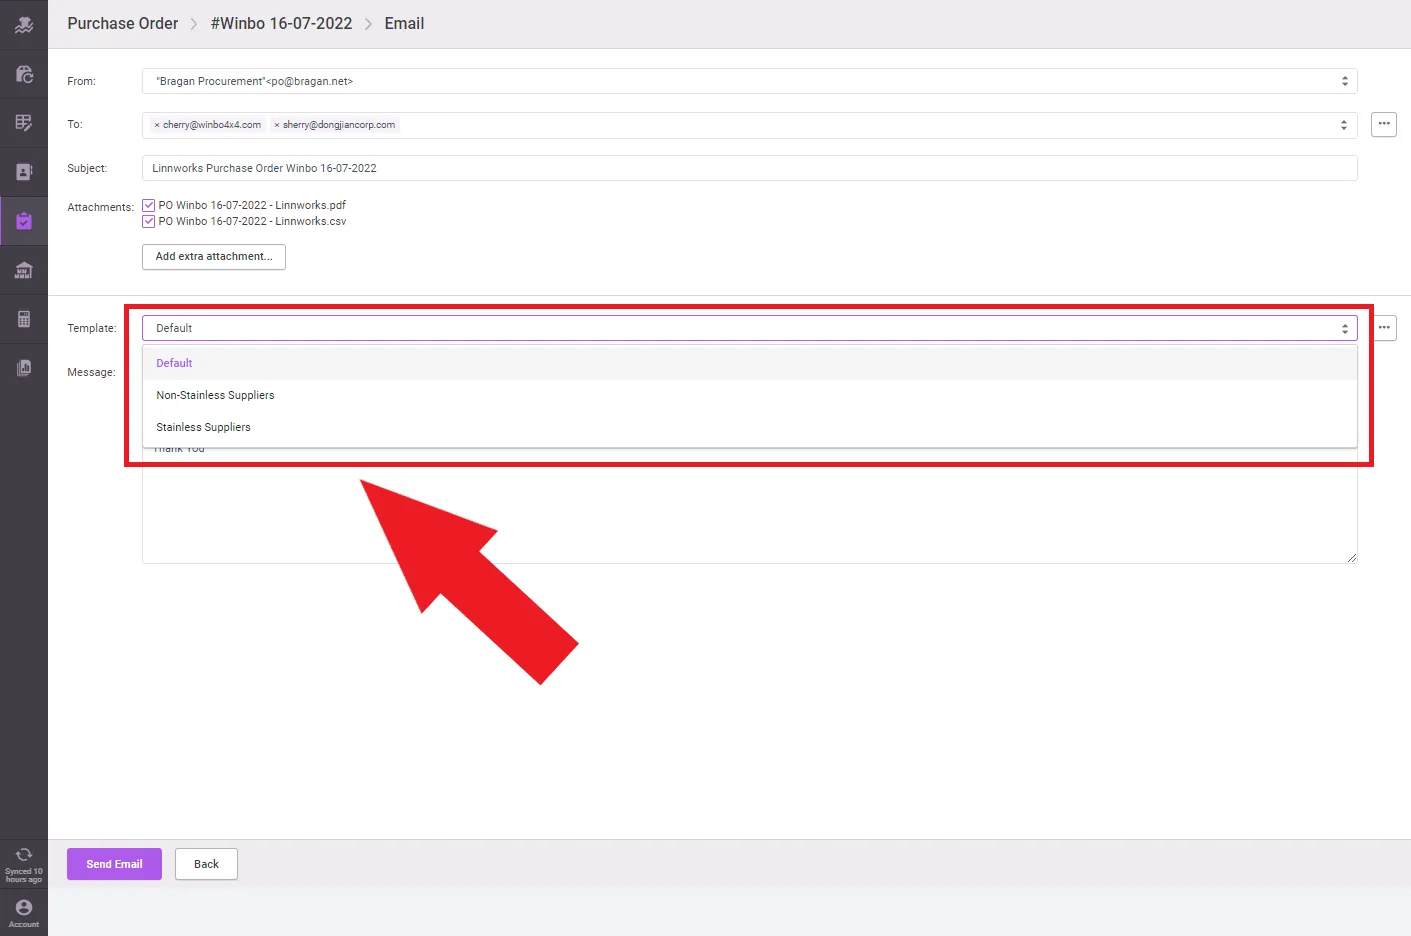Choose Non-Stainless Suppliers template
Image resolution: width=1411 pixels, height=936 pixels.
(749, 395)
